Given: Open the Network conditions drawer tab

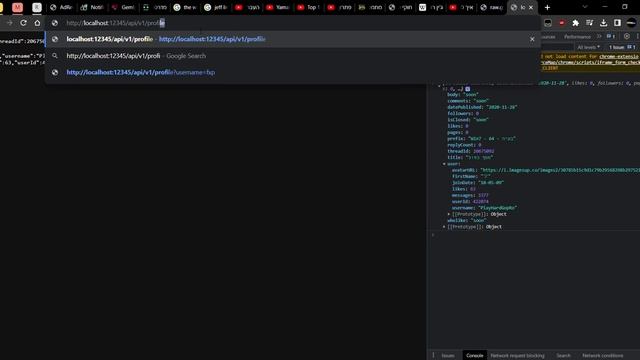Looking at the screenshot, I should [x=602, y=356].
